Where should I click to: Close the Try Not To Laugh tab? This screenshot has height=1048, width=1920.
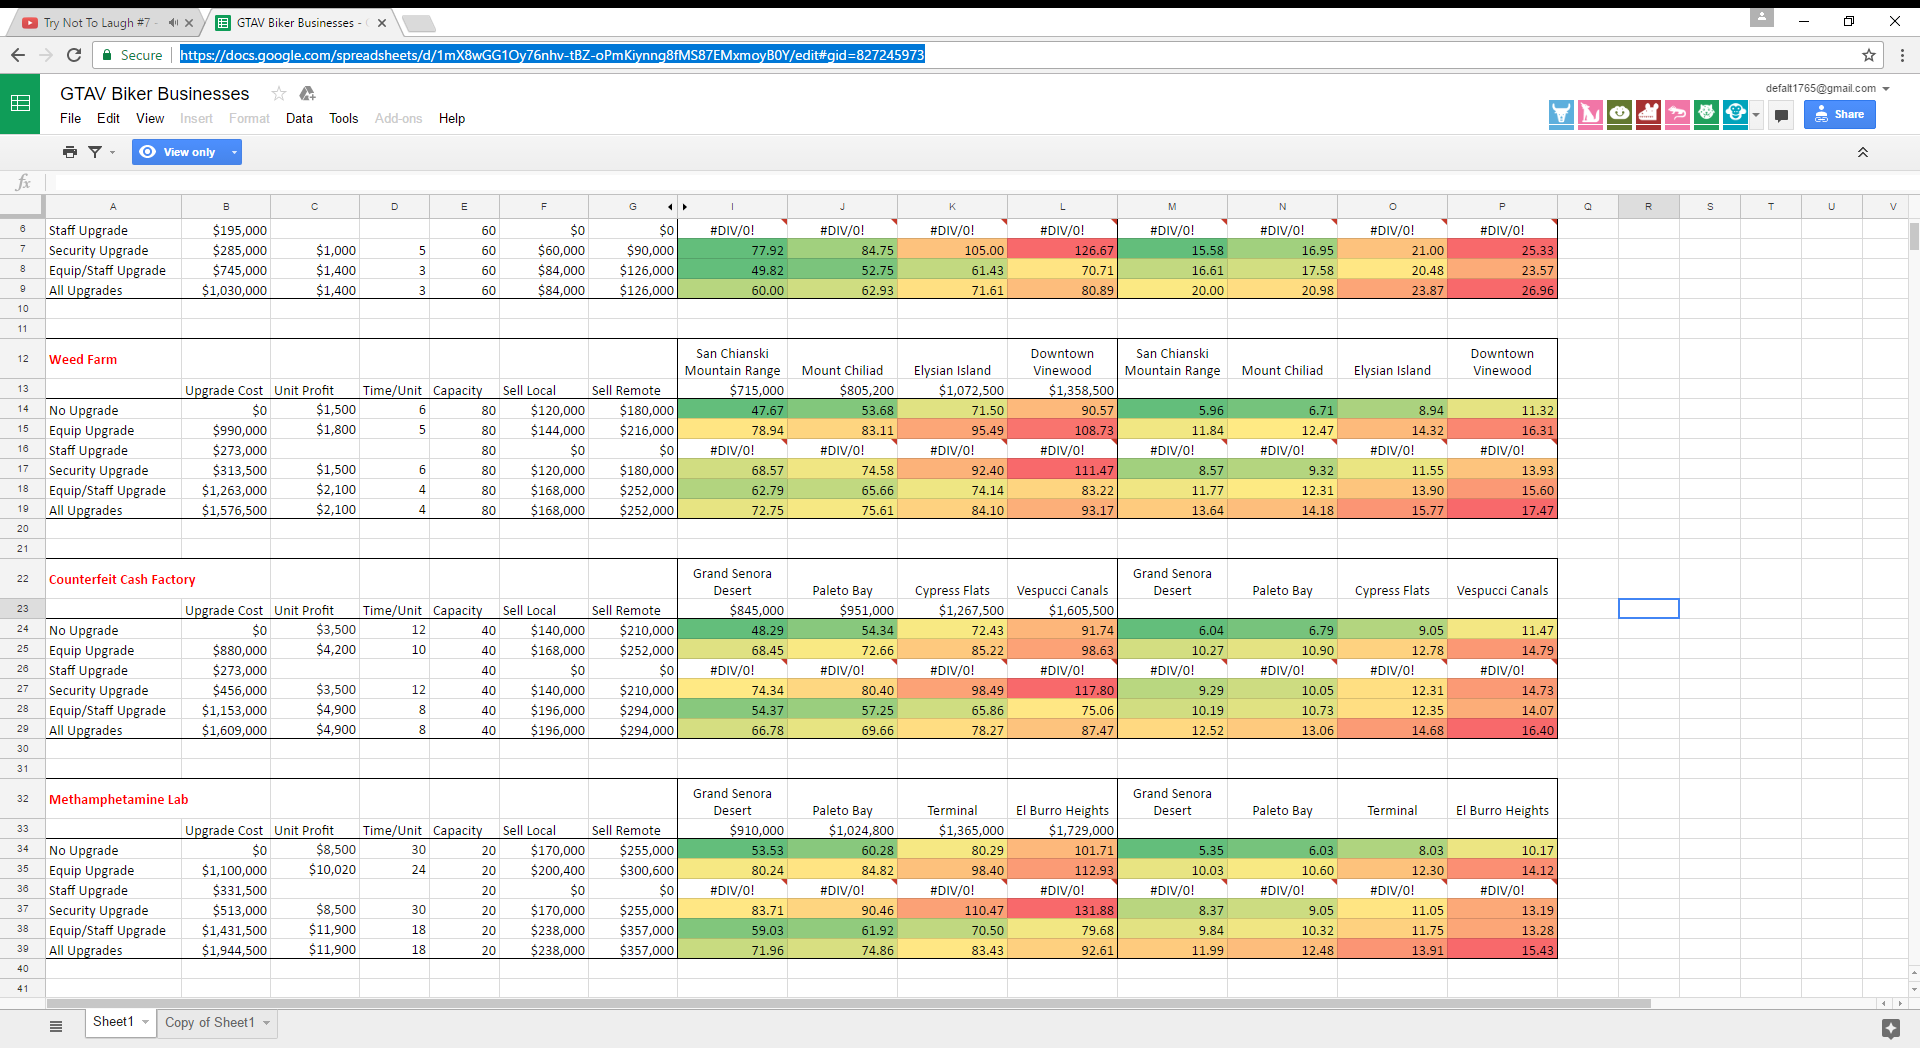(189, 22)
